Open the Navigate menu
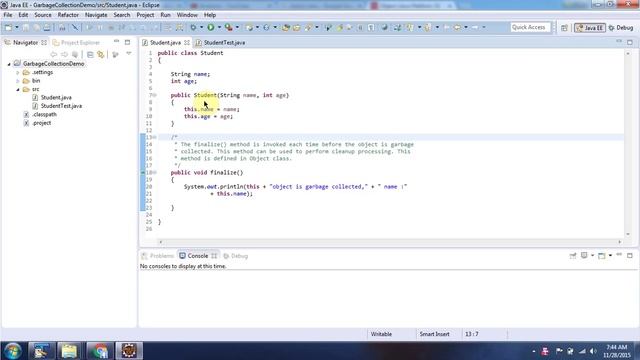The image size is (640, 360). click(x=96, y=15)
